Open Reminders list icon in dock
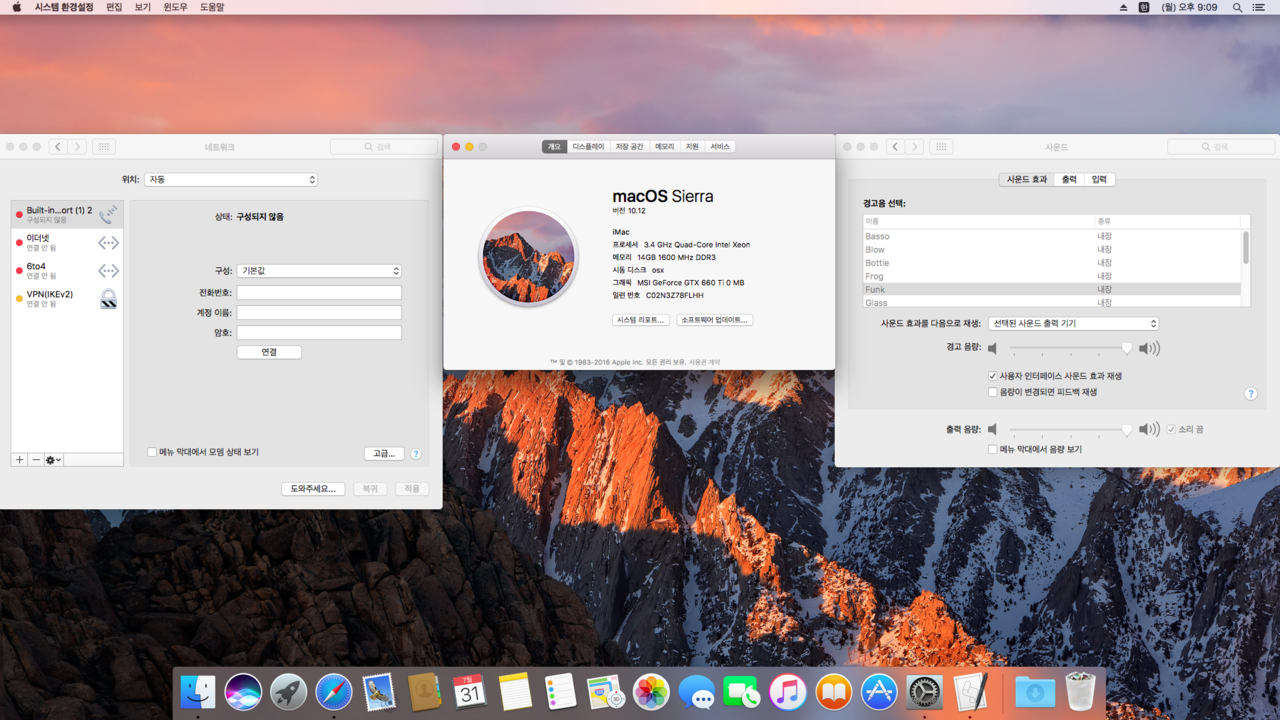1280x720 pixels. [560, 692]
